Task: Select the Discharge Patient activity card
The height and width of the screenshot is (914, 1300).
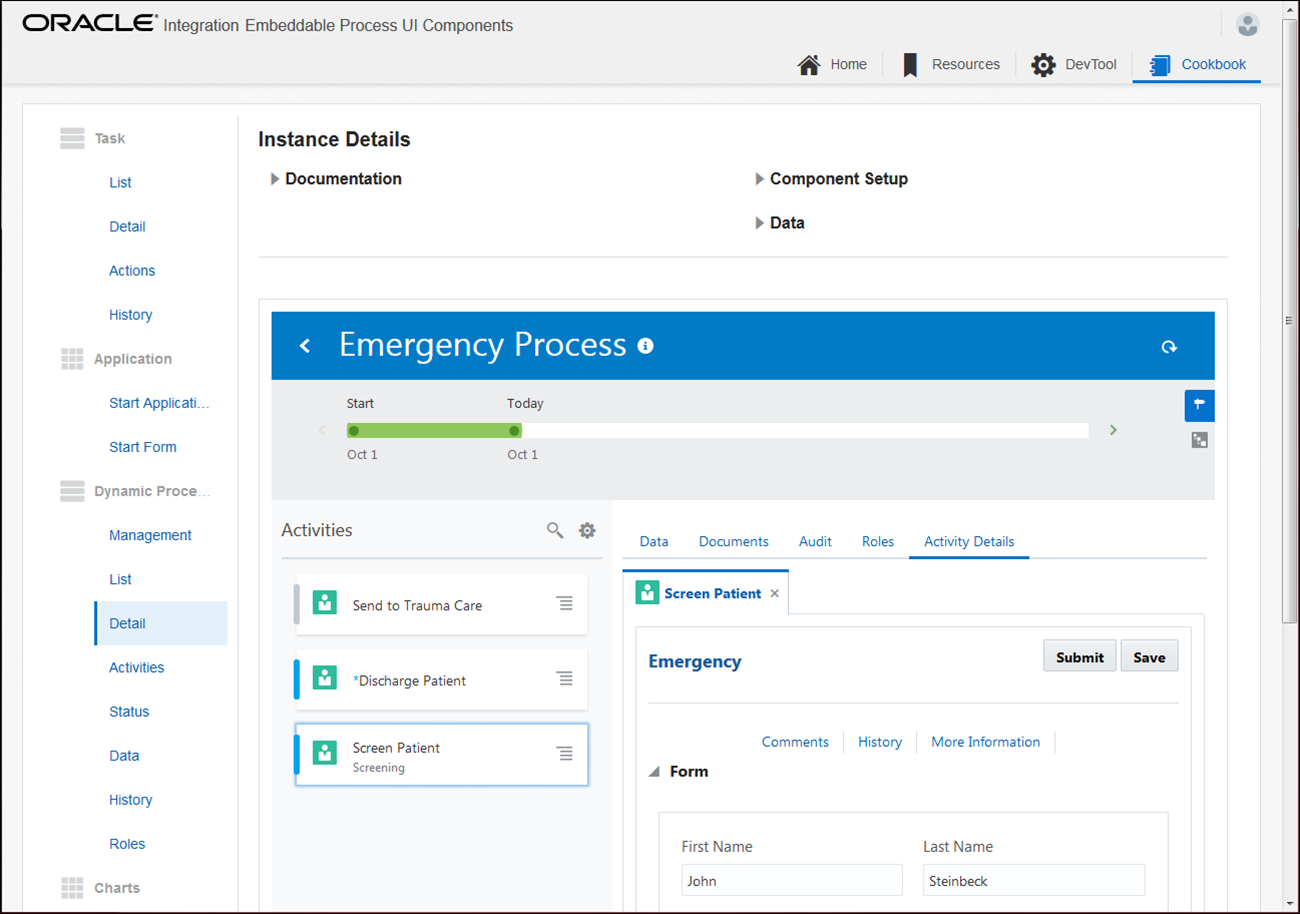Action: click(x=441, y=680)
